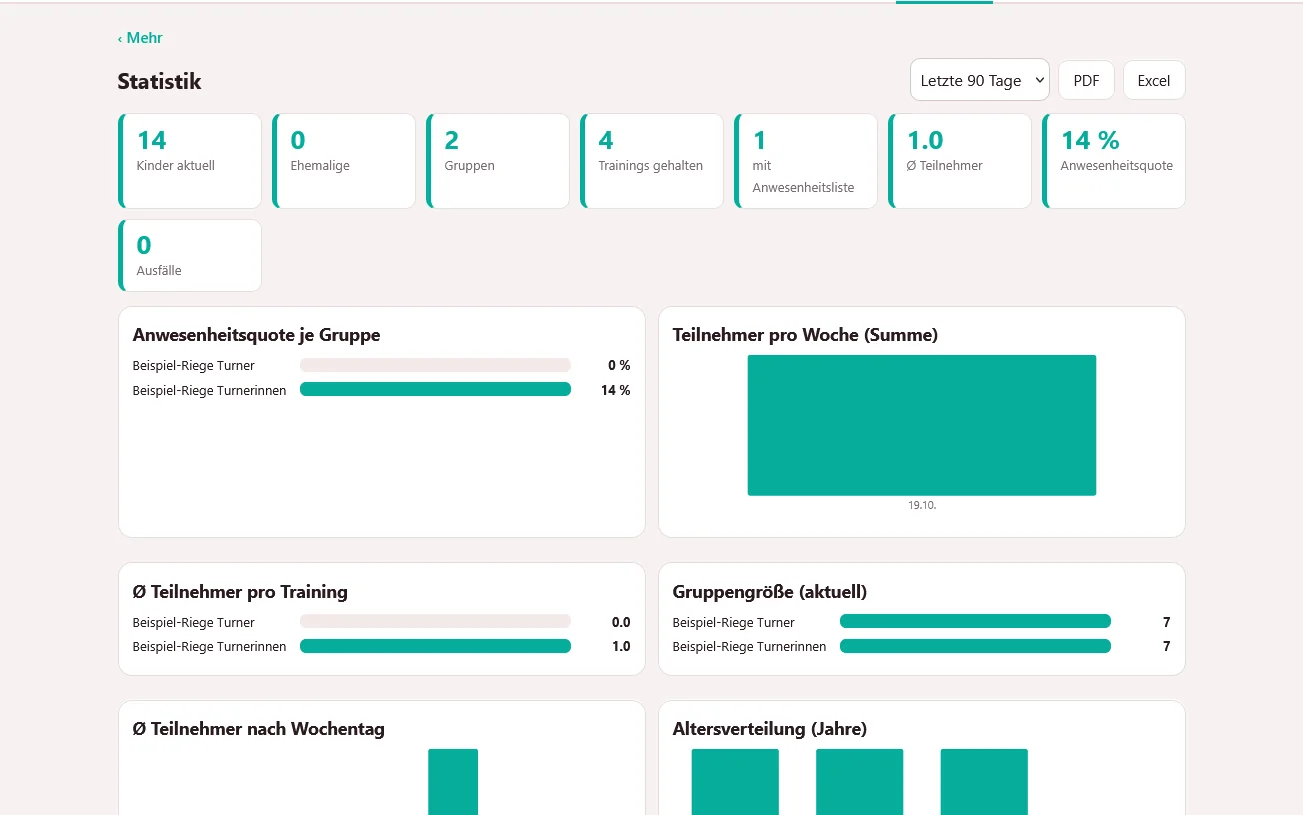
Task: Select the "Ehemalige" stat card
Action: click(x=344, y=161)
